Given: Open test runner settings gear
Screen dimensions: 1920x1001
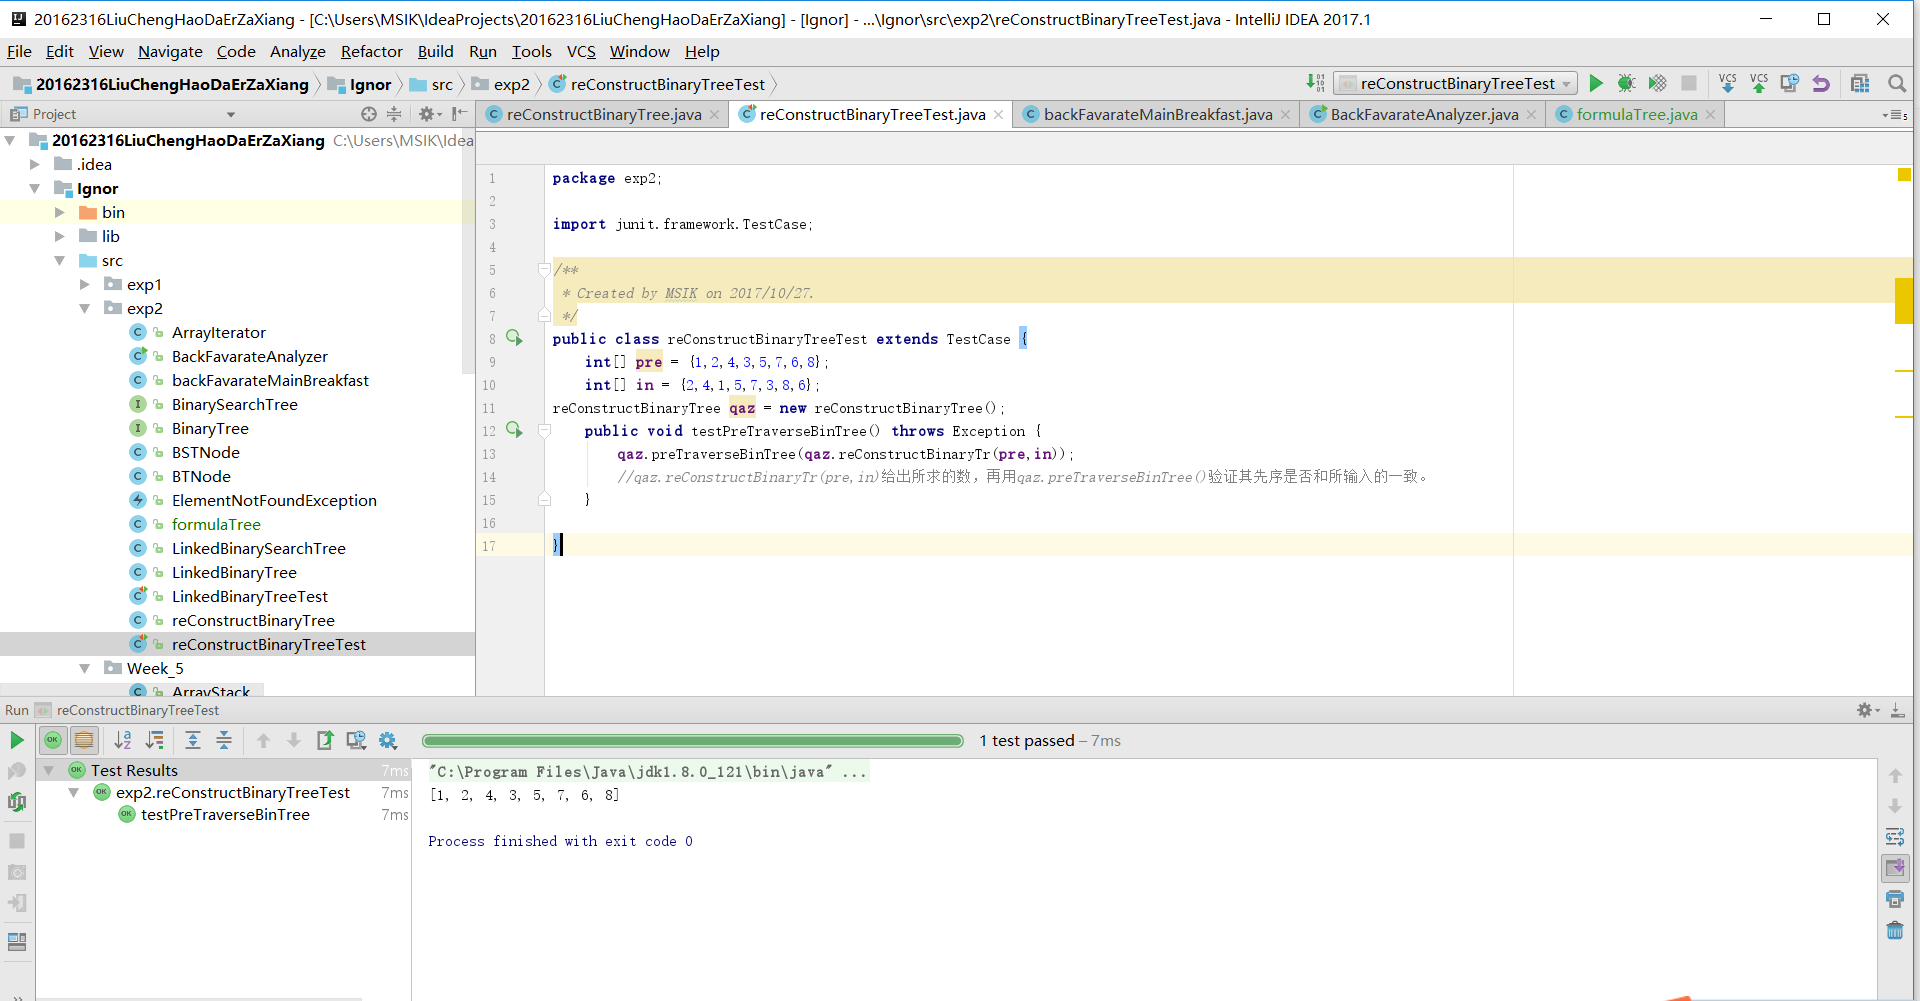Looking at the screenshot, I should click(x=388, y=741).
